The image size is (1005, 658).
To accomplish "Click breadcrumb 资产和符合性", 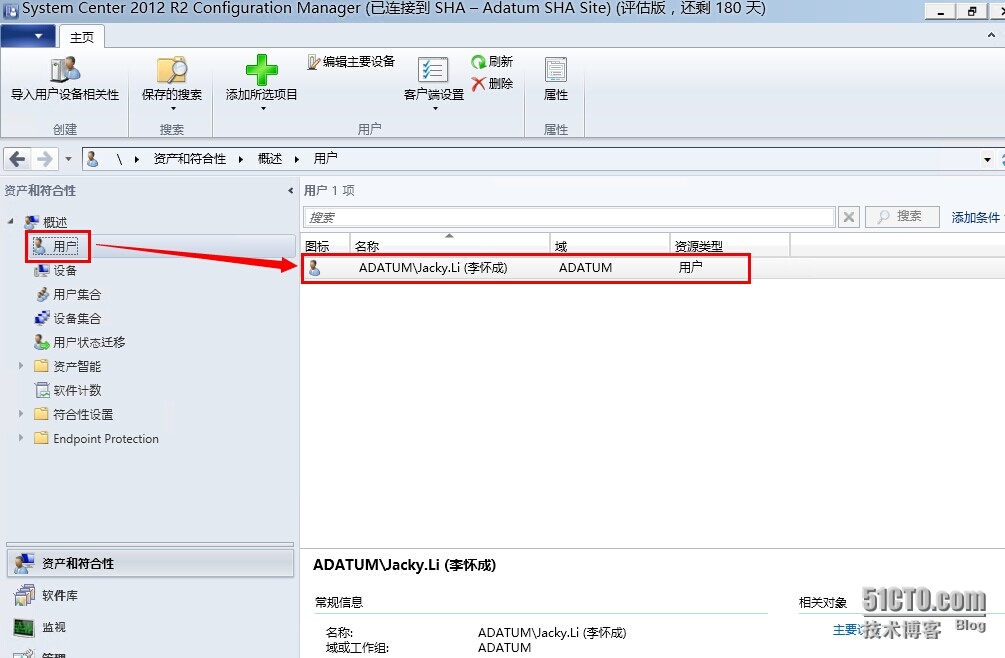I will [190, 158].
